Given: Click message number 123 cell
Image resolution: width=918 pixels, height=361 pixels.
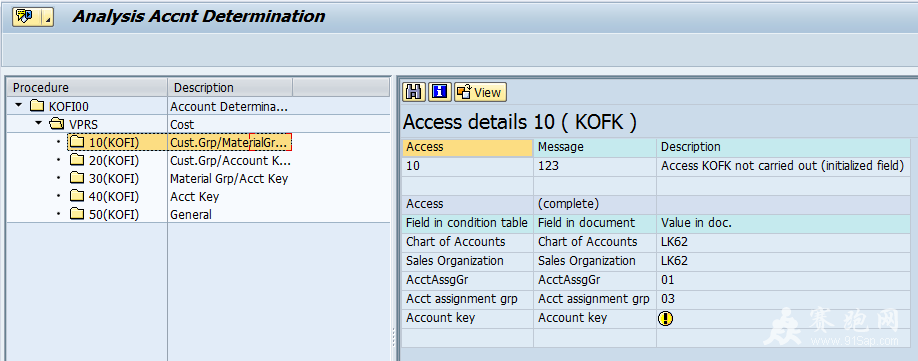Looking at the screenshot, I should coord(595,166).
